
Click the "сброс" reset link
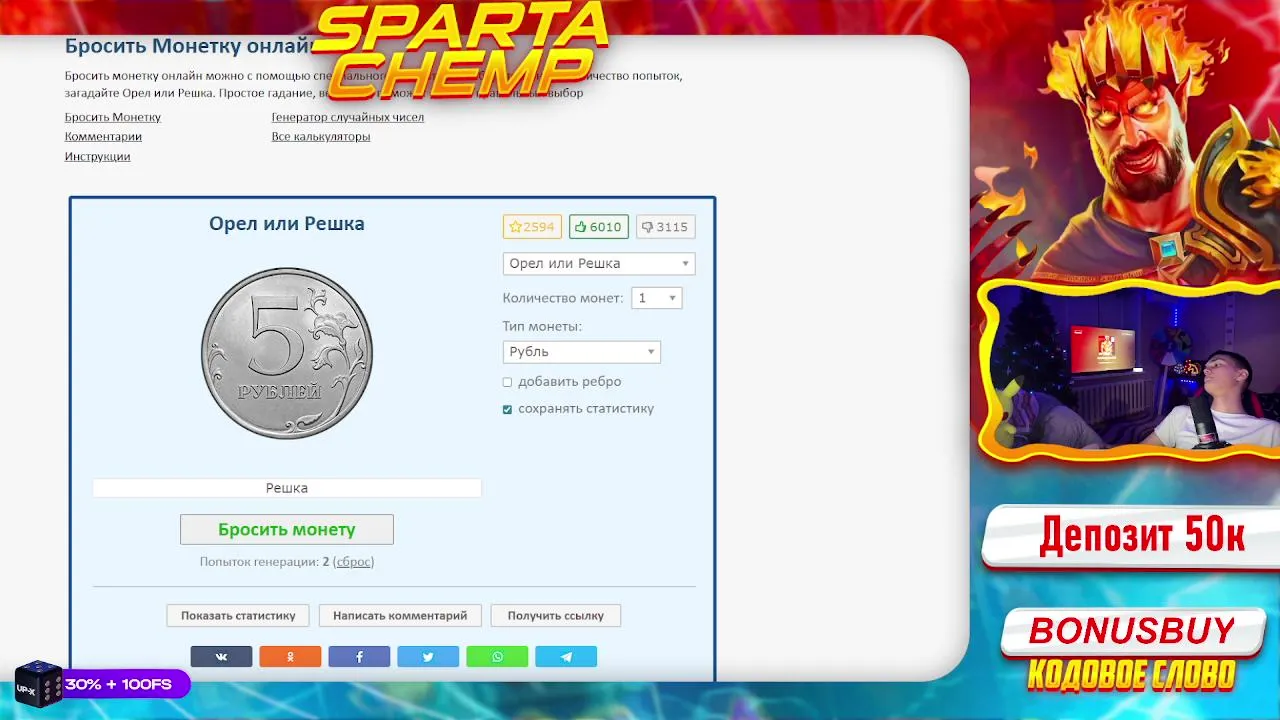pos(354,562)
